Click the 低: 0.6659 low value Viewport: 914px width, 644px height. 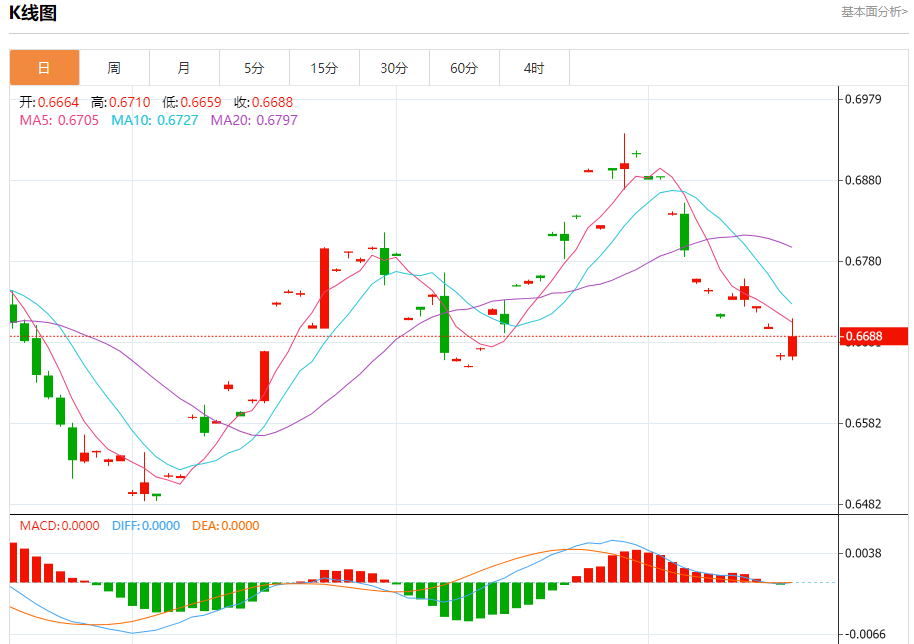[x=192, y=102]
